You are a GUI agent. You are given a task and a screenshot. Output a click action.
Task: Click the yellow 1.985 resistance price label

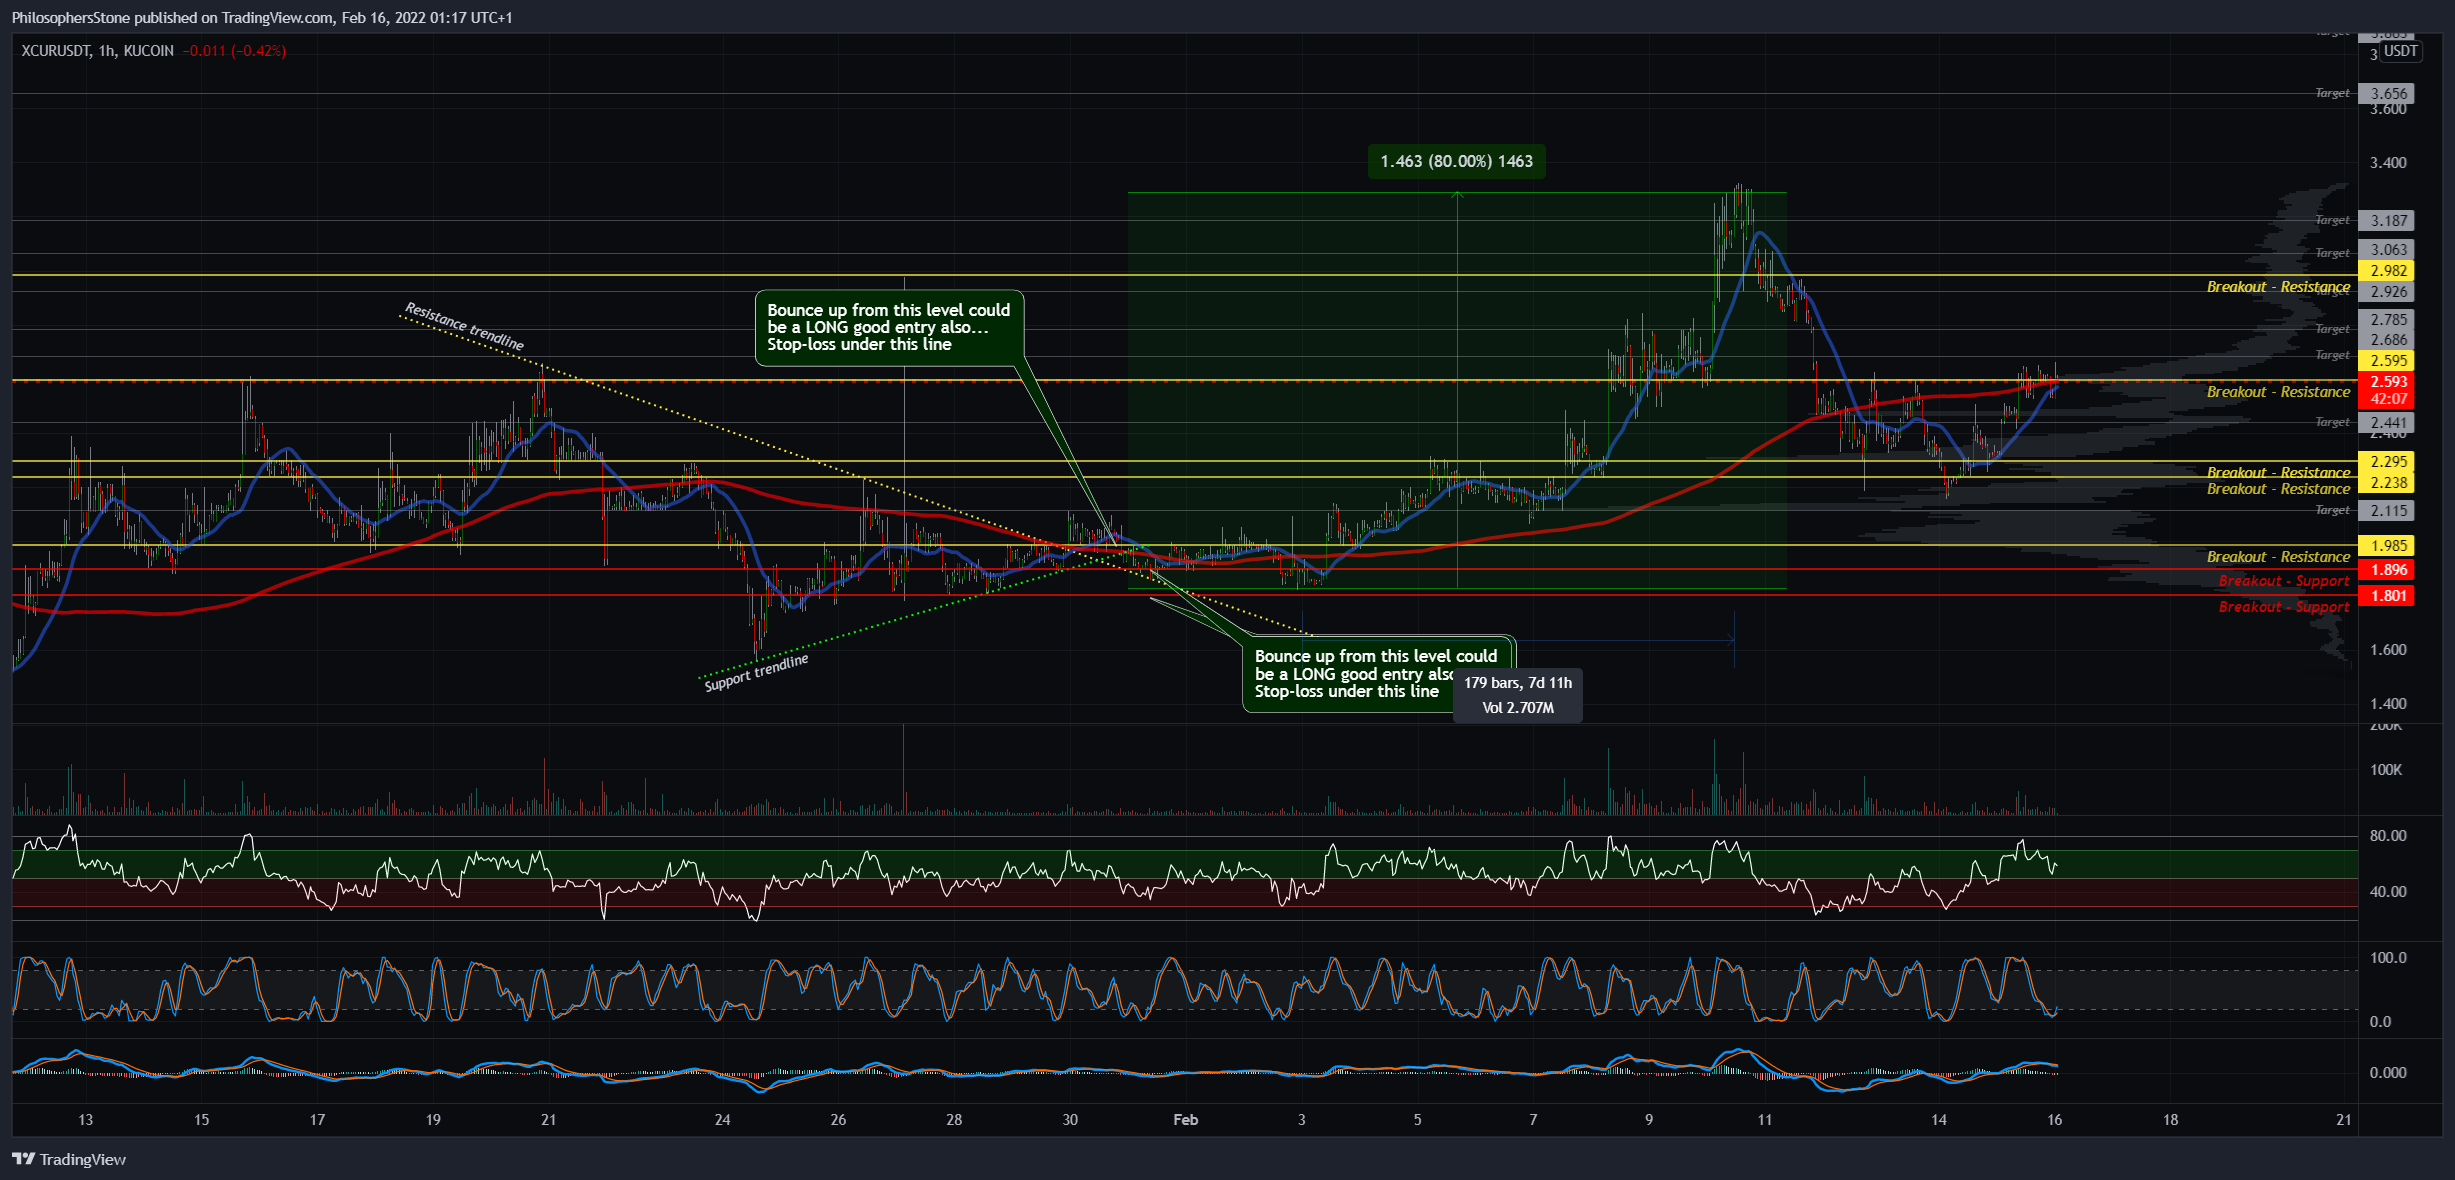pos(2386,546)
